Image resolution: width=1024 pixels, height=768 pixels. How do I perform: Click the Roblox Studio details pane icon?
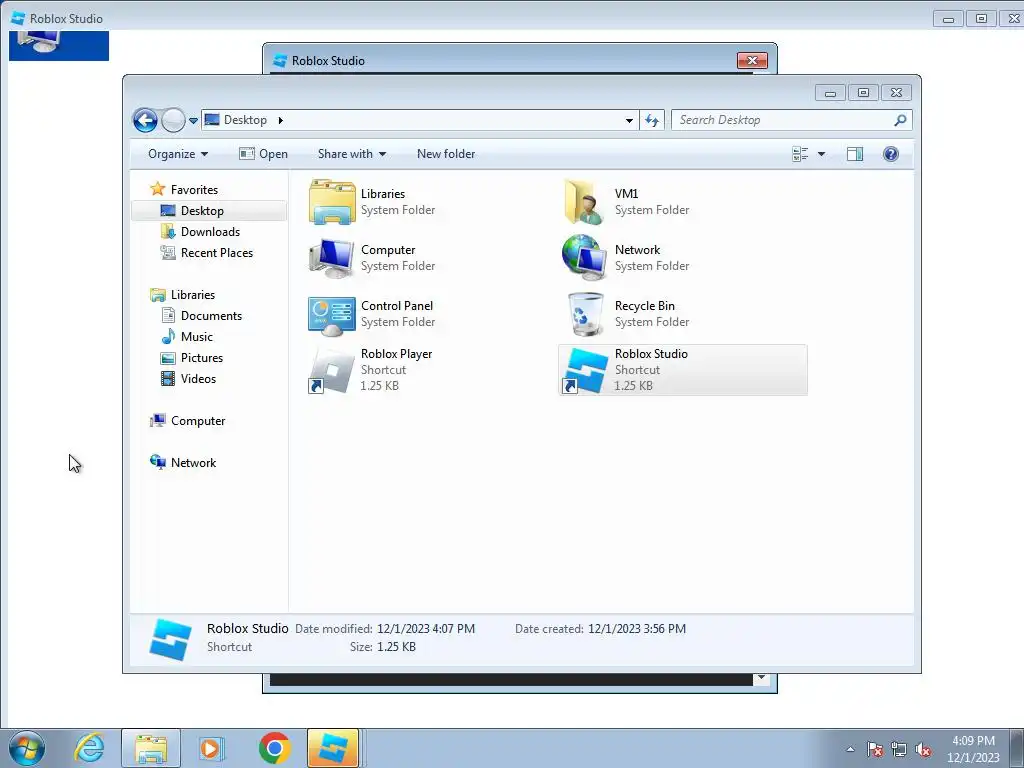point(170,638)
